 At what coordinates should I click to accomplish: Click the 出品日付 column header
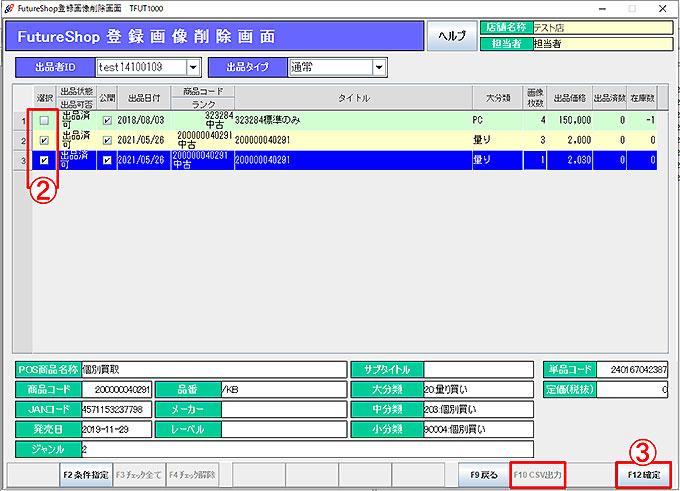pyautogui.click(x=142, y=98)
